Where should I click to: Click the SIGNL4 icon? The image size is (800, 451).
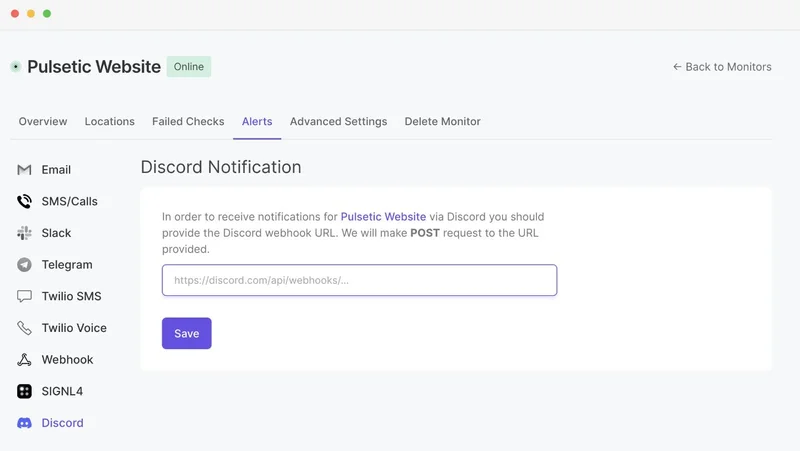point(24,391)
